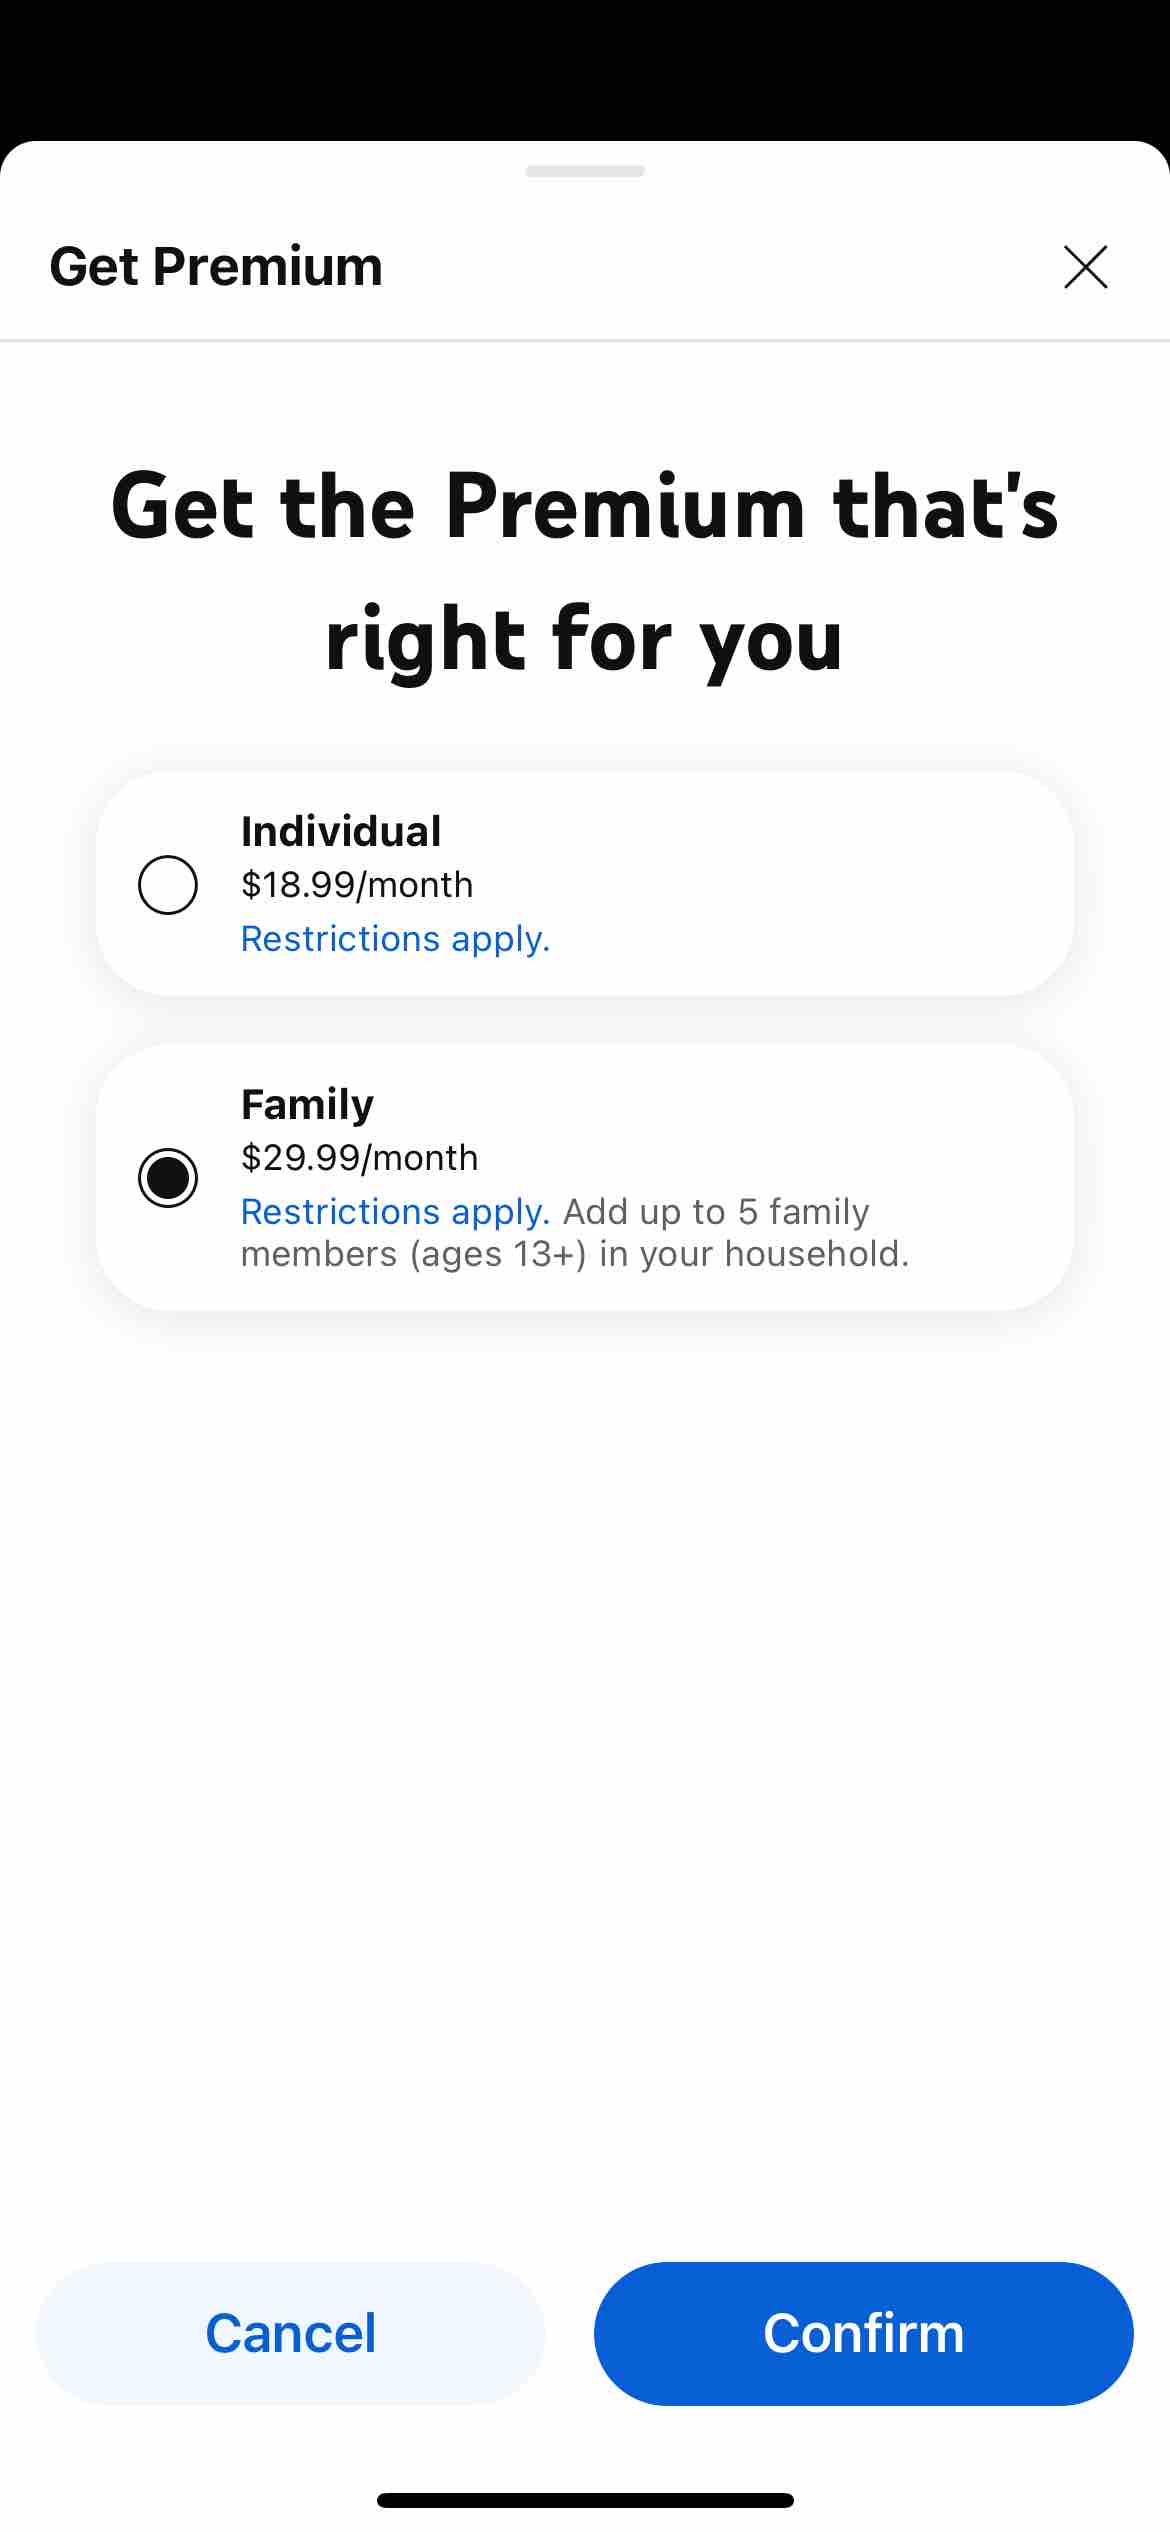
Task: Tap the $18.99/month price text
Action: [x=357, y=885]
